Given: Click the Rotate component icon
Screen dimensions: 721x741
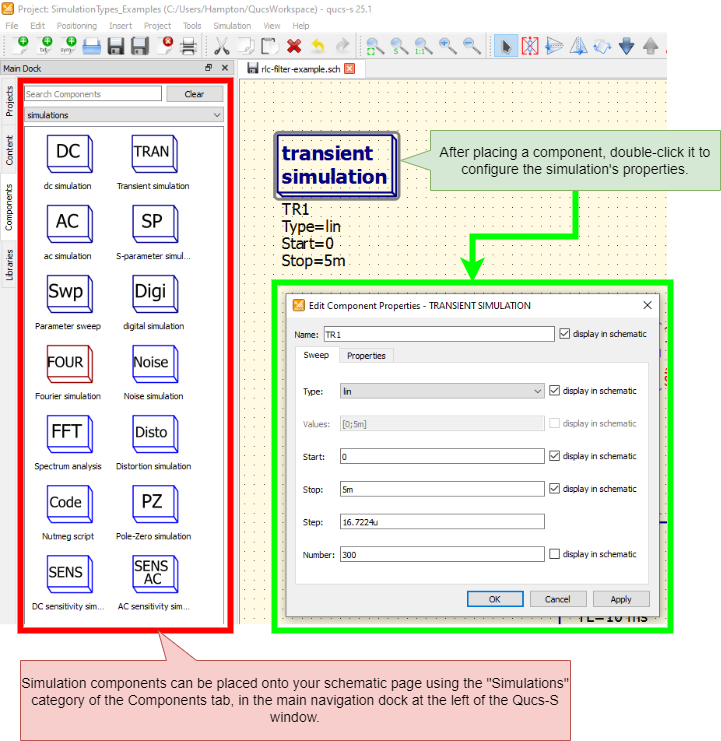Looking at the screenshot, I should [602, 46].
